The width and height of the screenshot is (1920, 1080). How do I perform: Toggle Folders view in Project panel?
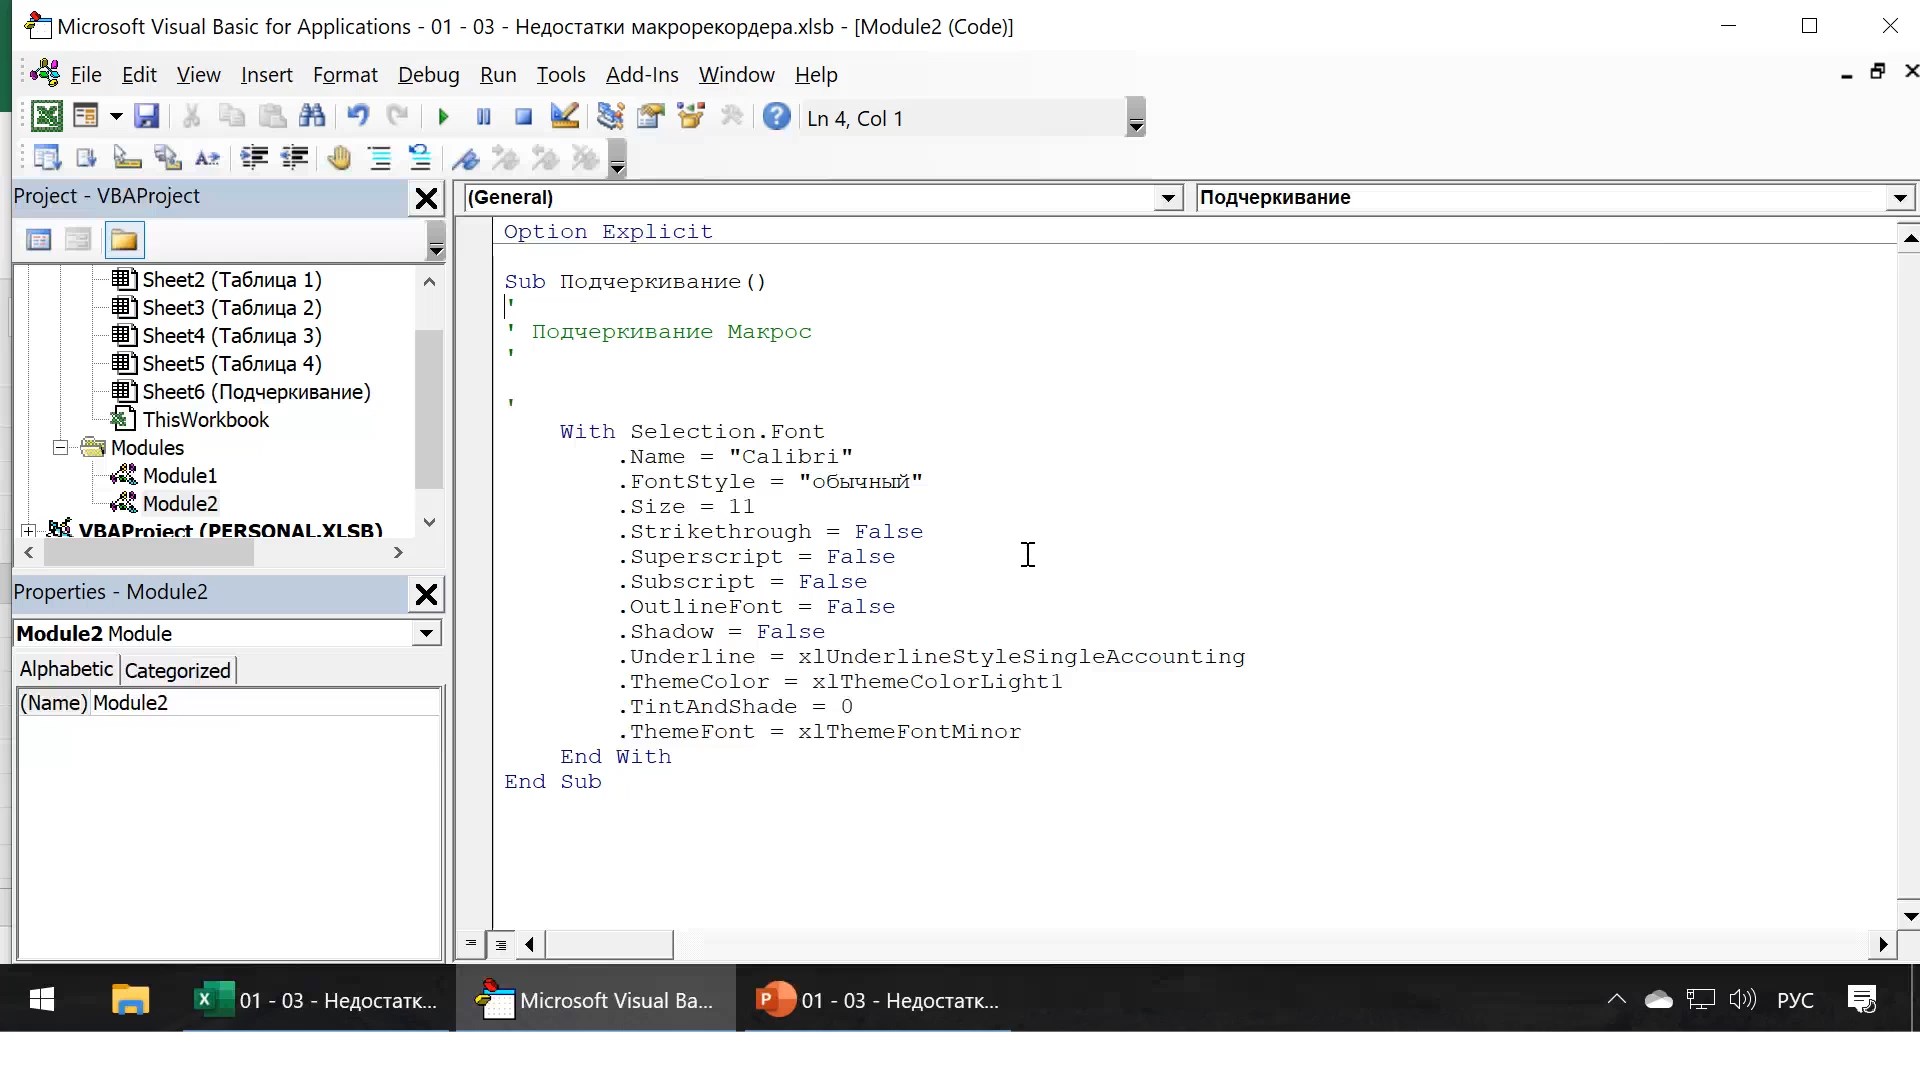tap(124, 240)
